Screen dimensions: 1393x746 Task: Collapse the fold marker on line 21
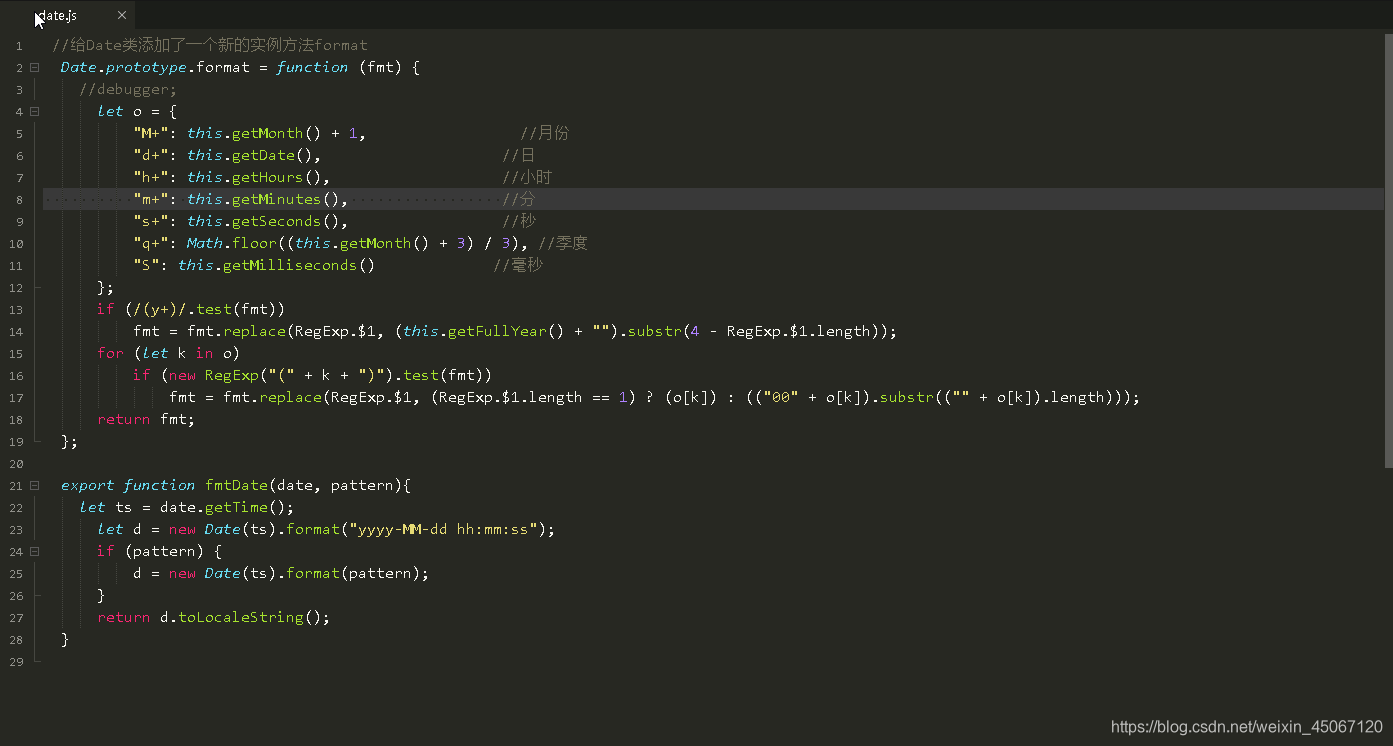34,486
